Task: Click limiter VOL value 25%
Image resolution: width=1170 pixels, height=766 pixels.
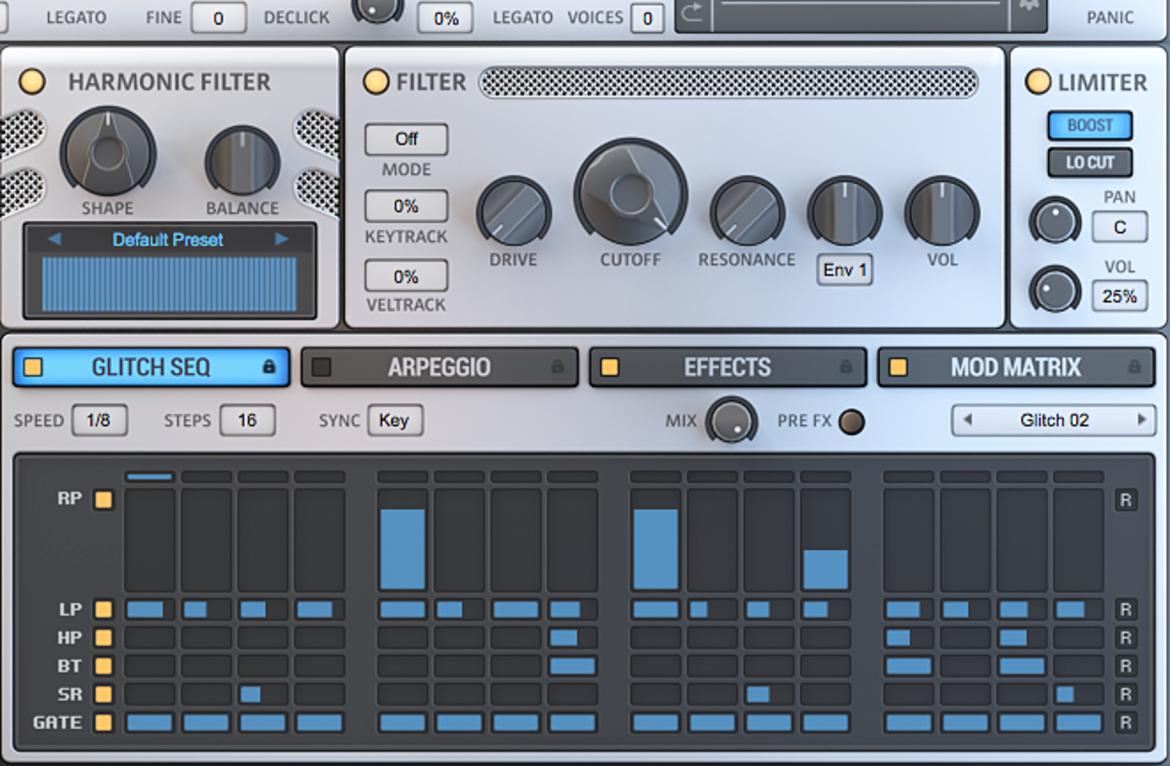Action: (1120, 296)
